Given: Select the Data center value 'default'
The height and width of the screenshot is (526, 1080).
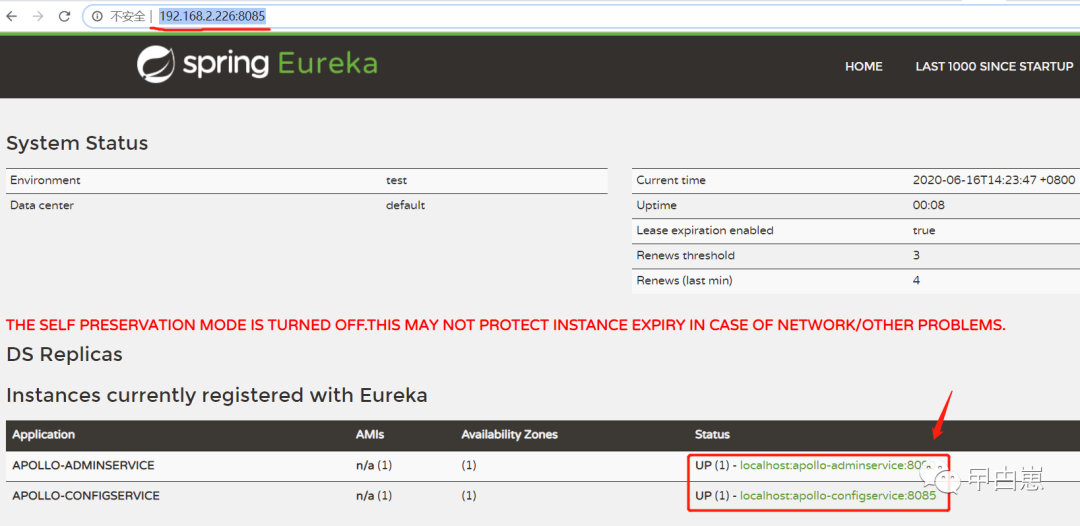Looking at the screenshot, I should coord(405,205).
